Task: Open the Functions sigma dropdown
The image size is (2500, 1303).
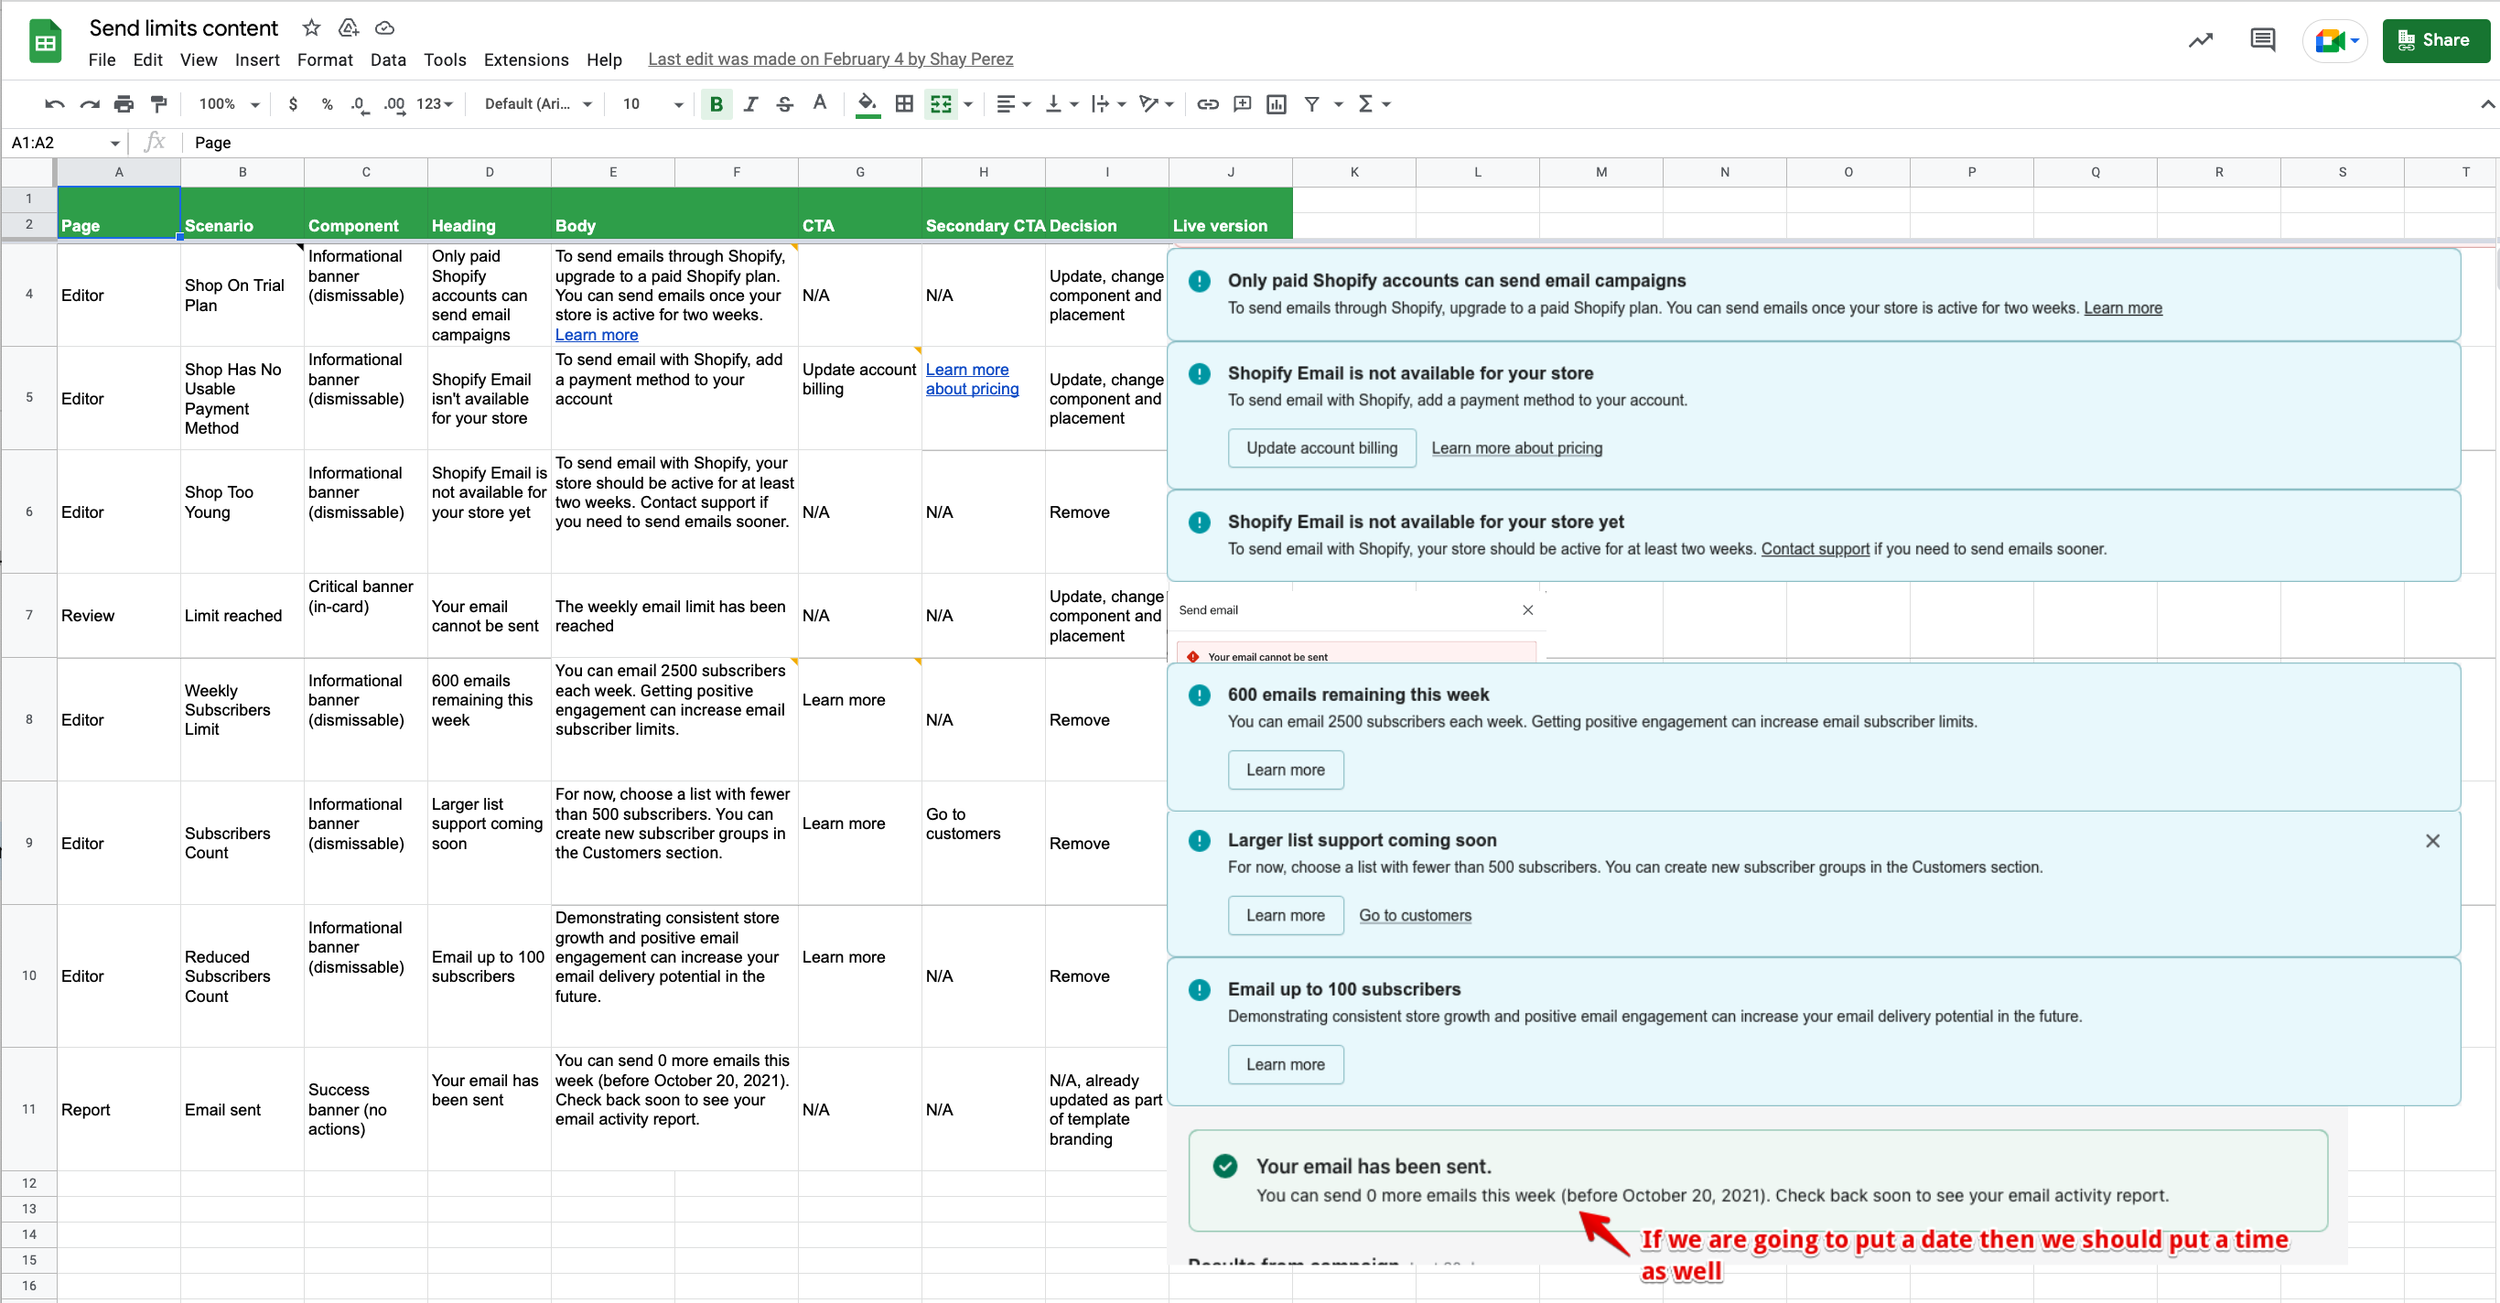Action: [1374, 104]
